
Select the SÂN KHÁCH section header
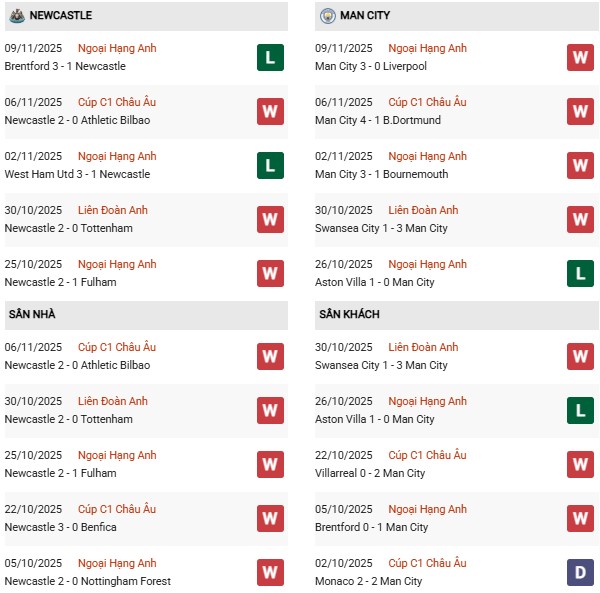point(349,314)
